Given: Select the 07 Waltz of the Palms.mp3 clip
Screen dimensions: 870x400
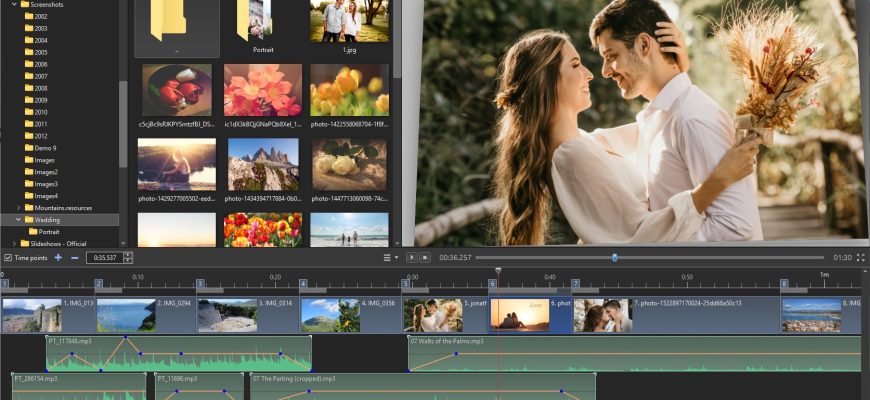Looking at the screenshot, I should (x=634, y=354).
